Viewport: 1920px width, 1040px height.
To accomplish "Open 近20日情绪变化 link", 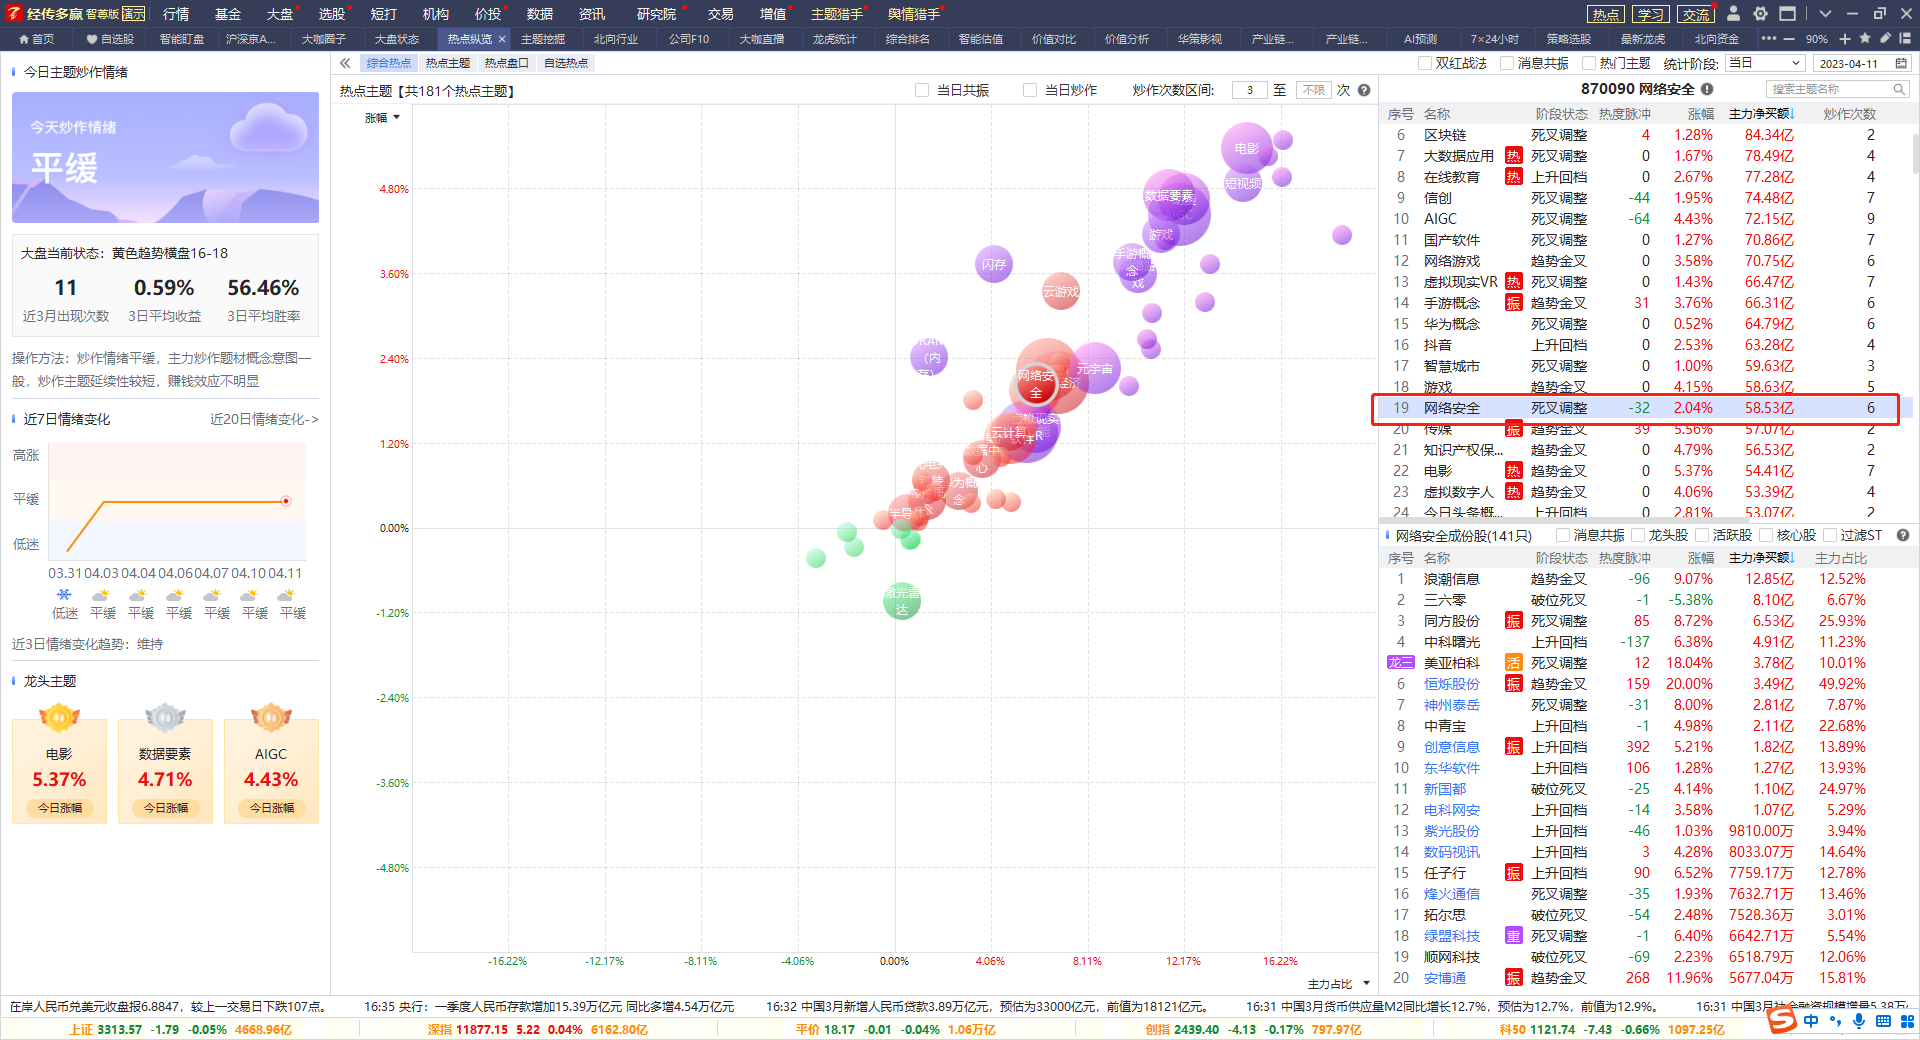I will point(264,419).
